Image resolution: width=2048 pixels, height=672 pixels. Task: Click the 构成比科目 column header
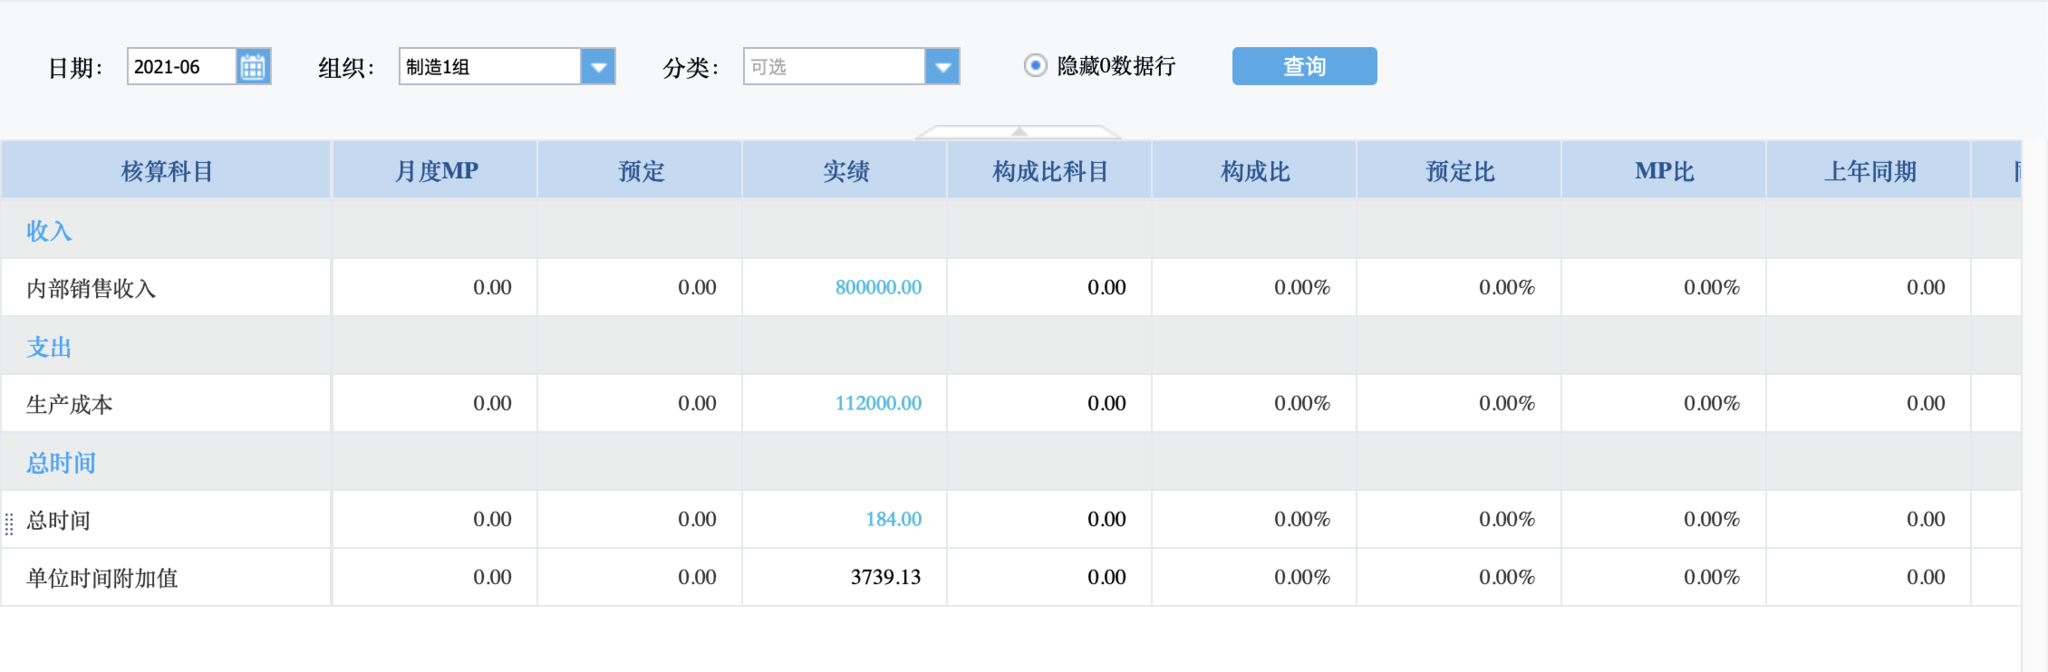pos(1050,171)
